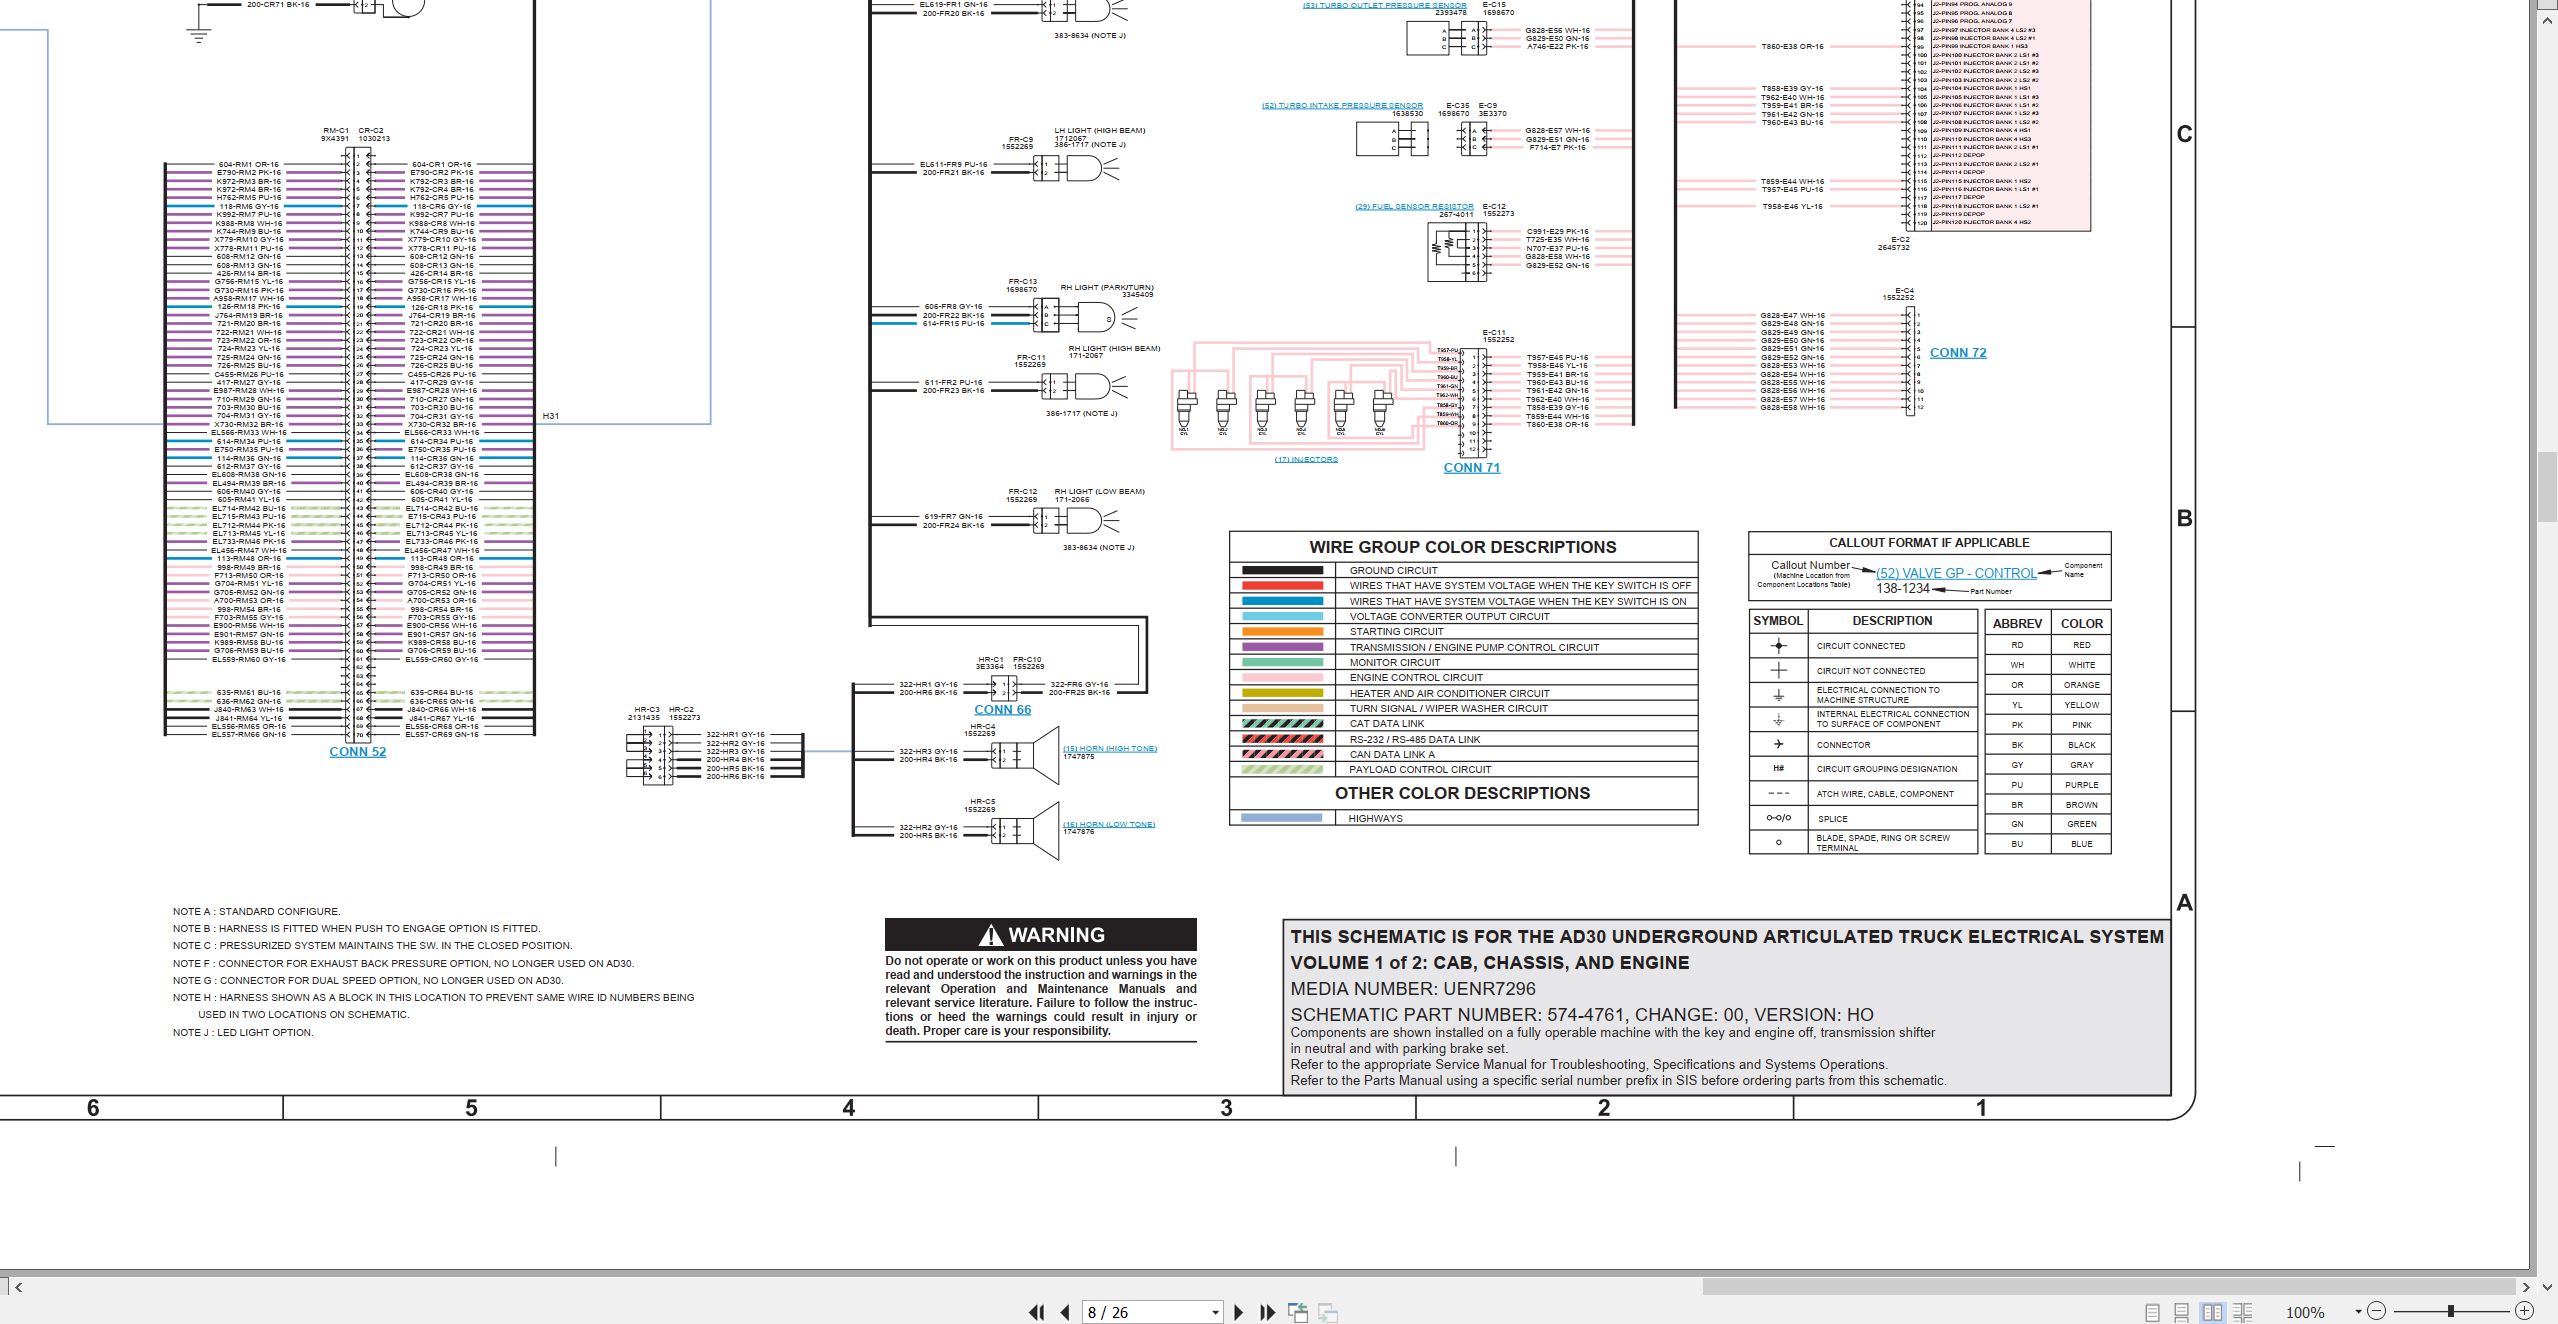The width and height of the screenshot is (2558, 1324).
Task: Go to the next page
Action: [1239, 1312]
